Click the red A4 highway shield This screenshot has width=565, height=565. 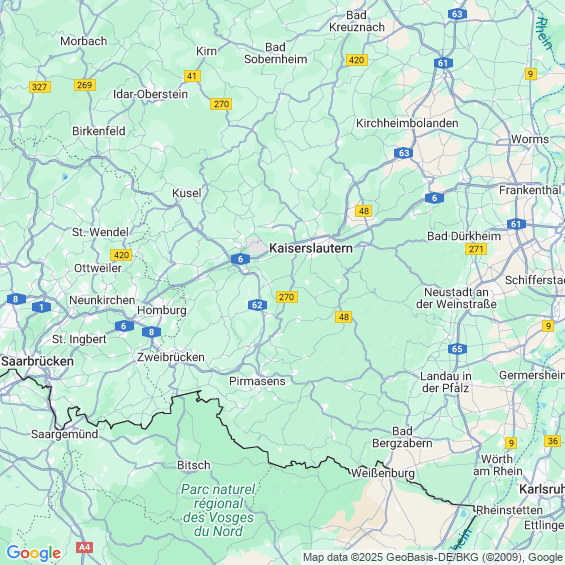(84, 547)
